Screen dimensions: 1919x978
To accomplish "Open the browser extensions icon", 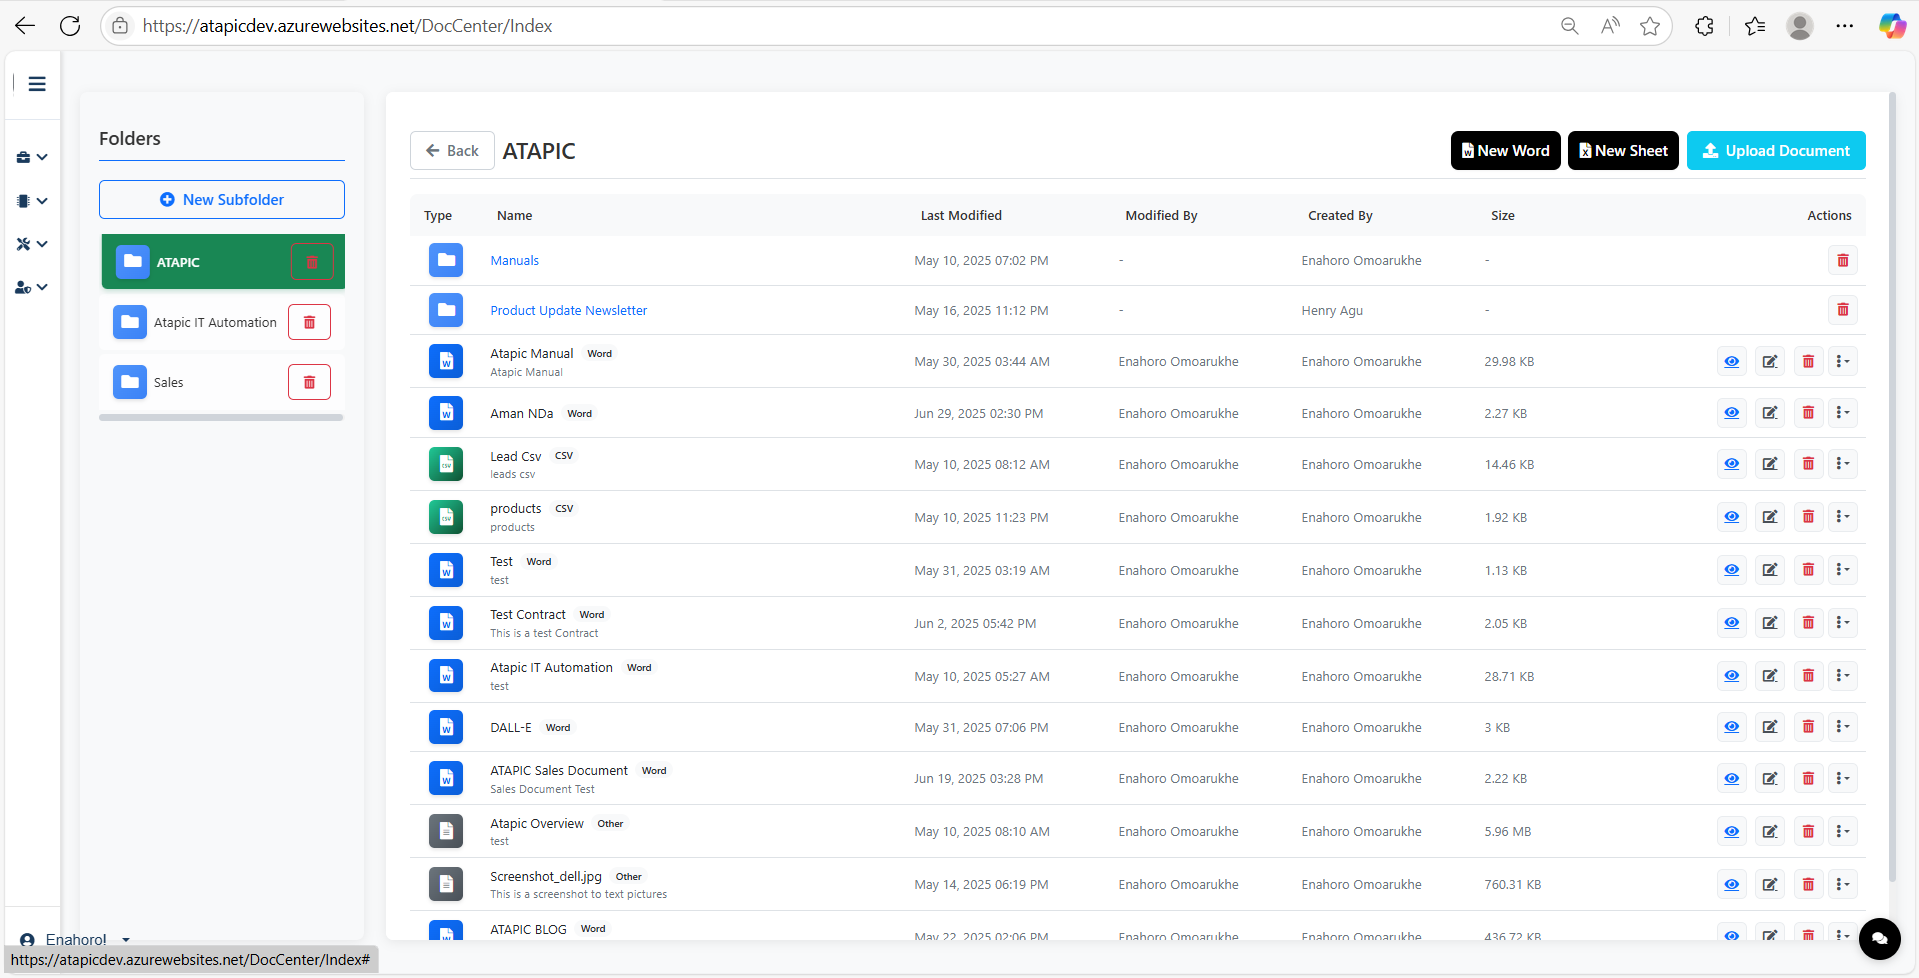I will click(1705, 26).
